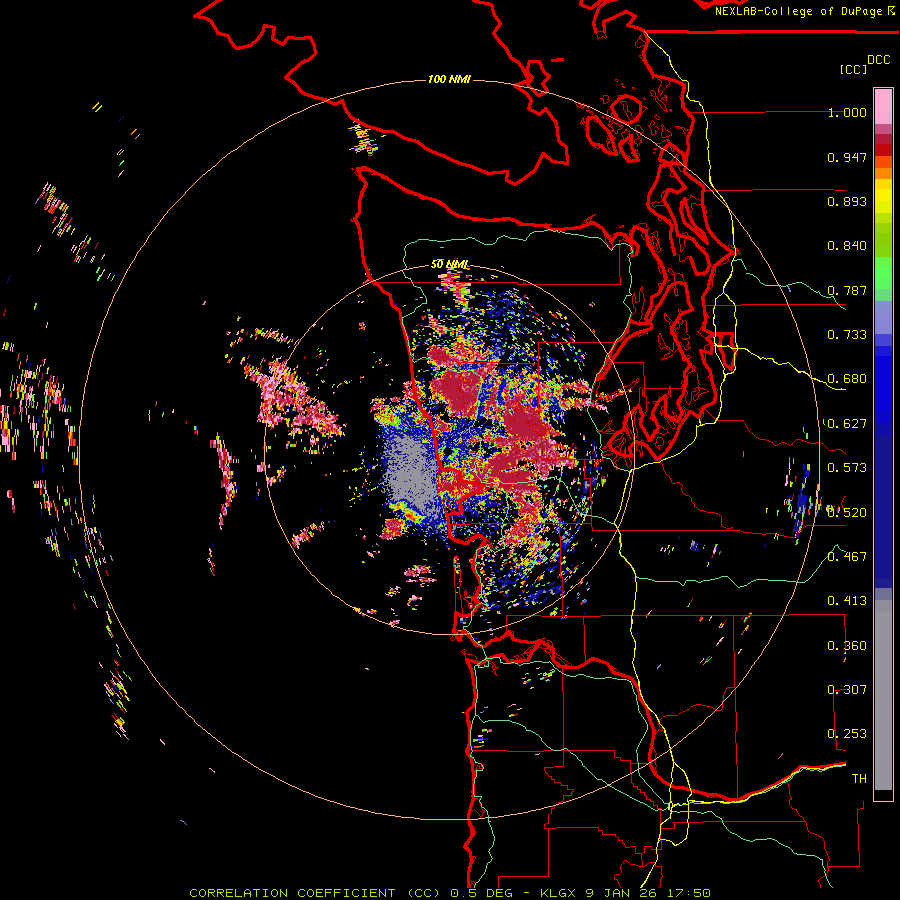Image resolution: width=900 pixels, height=900 pixels.
Task: Select the 0.467 legend value
Action: pyautogui.click(x=847, y=556)
